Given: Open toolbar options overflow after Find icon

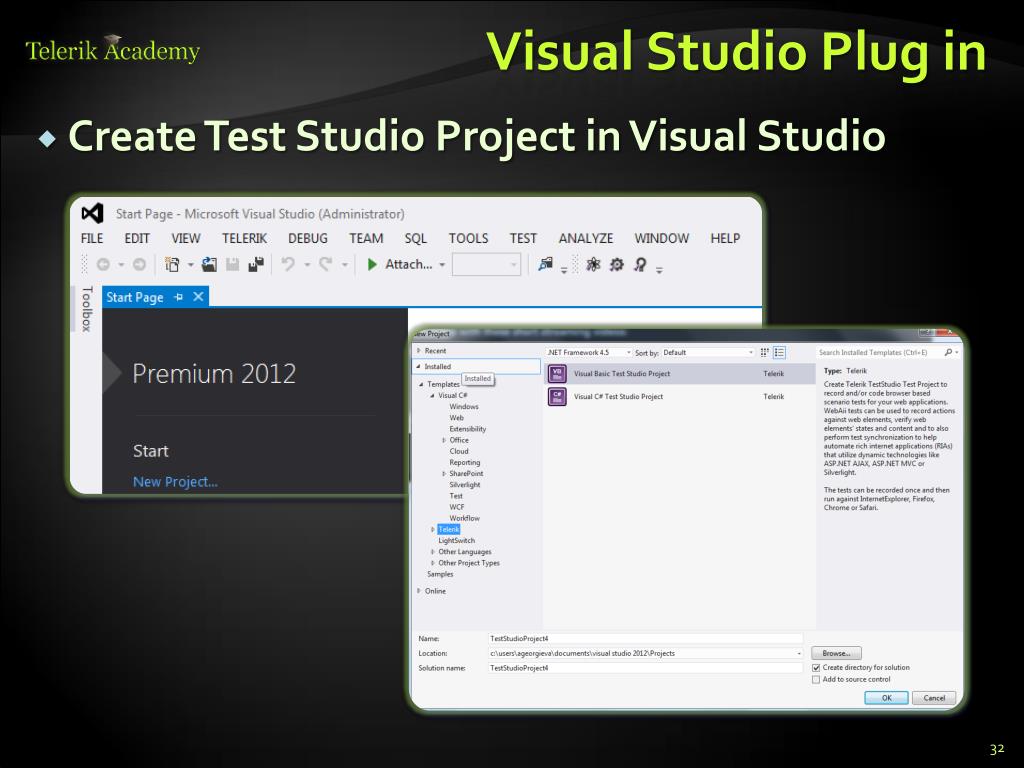Looking at the screenshot, I should [564, 270].
